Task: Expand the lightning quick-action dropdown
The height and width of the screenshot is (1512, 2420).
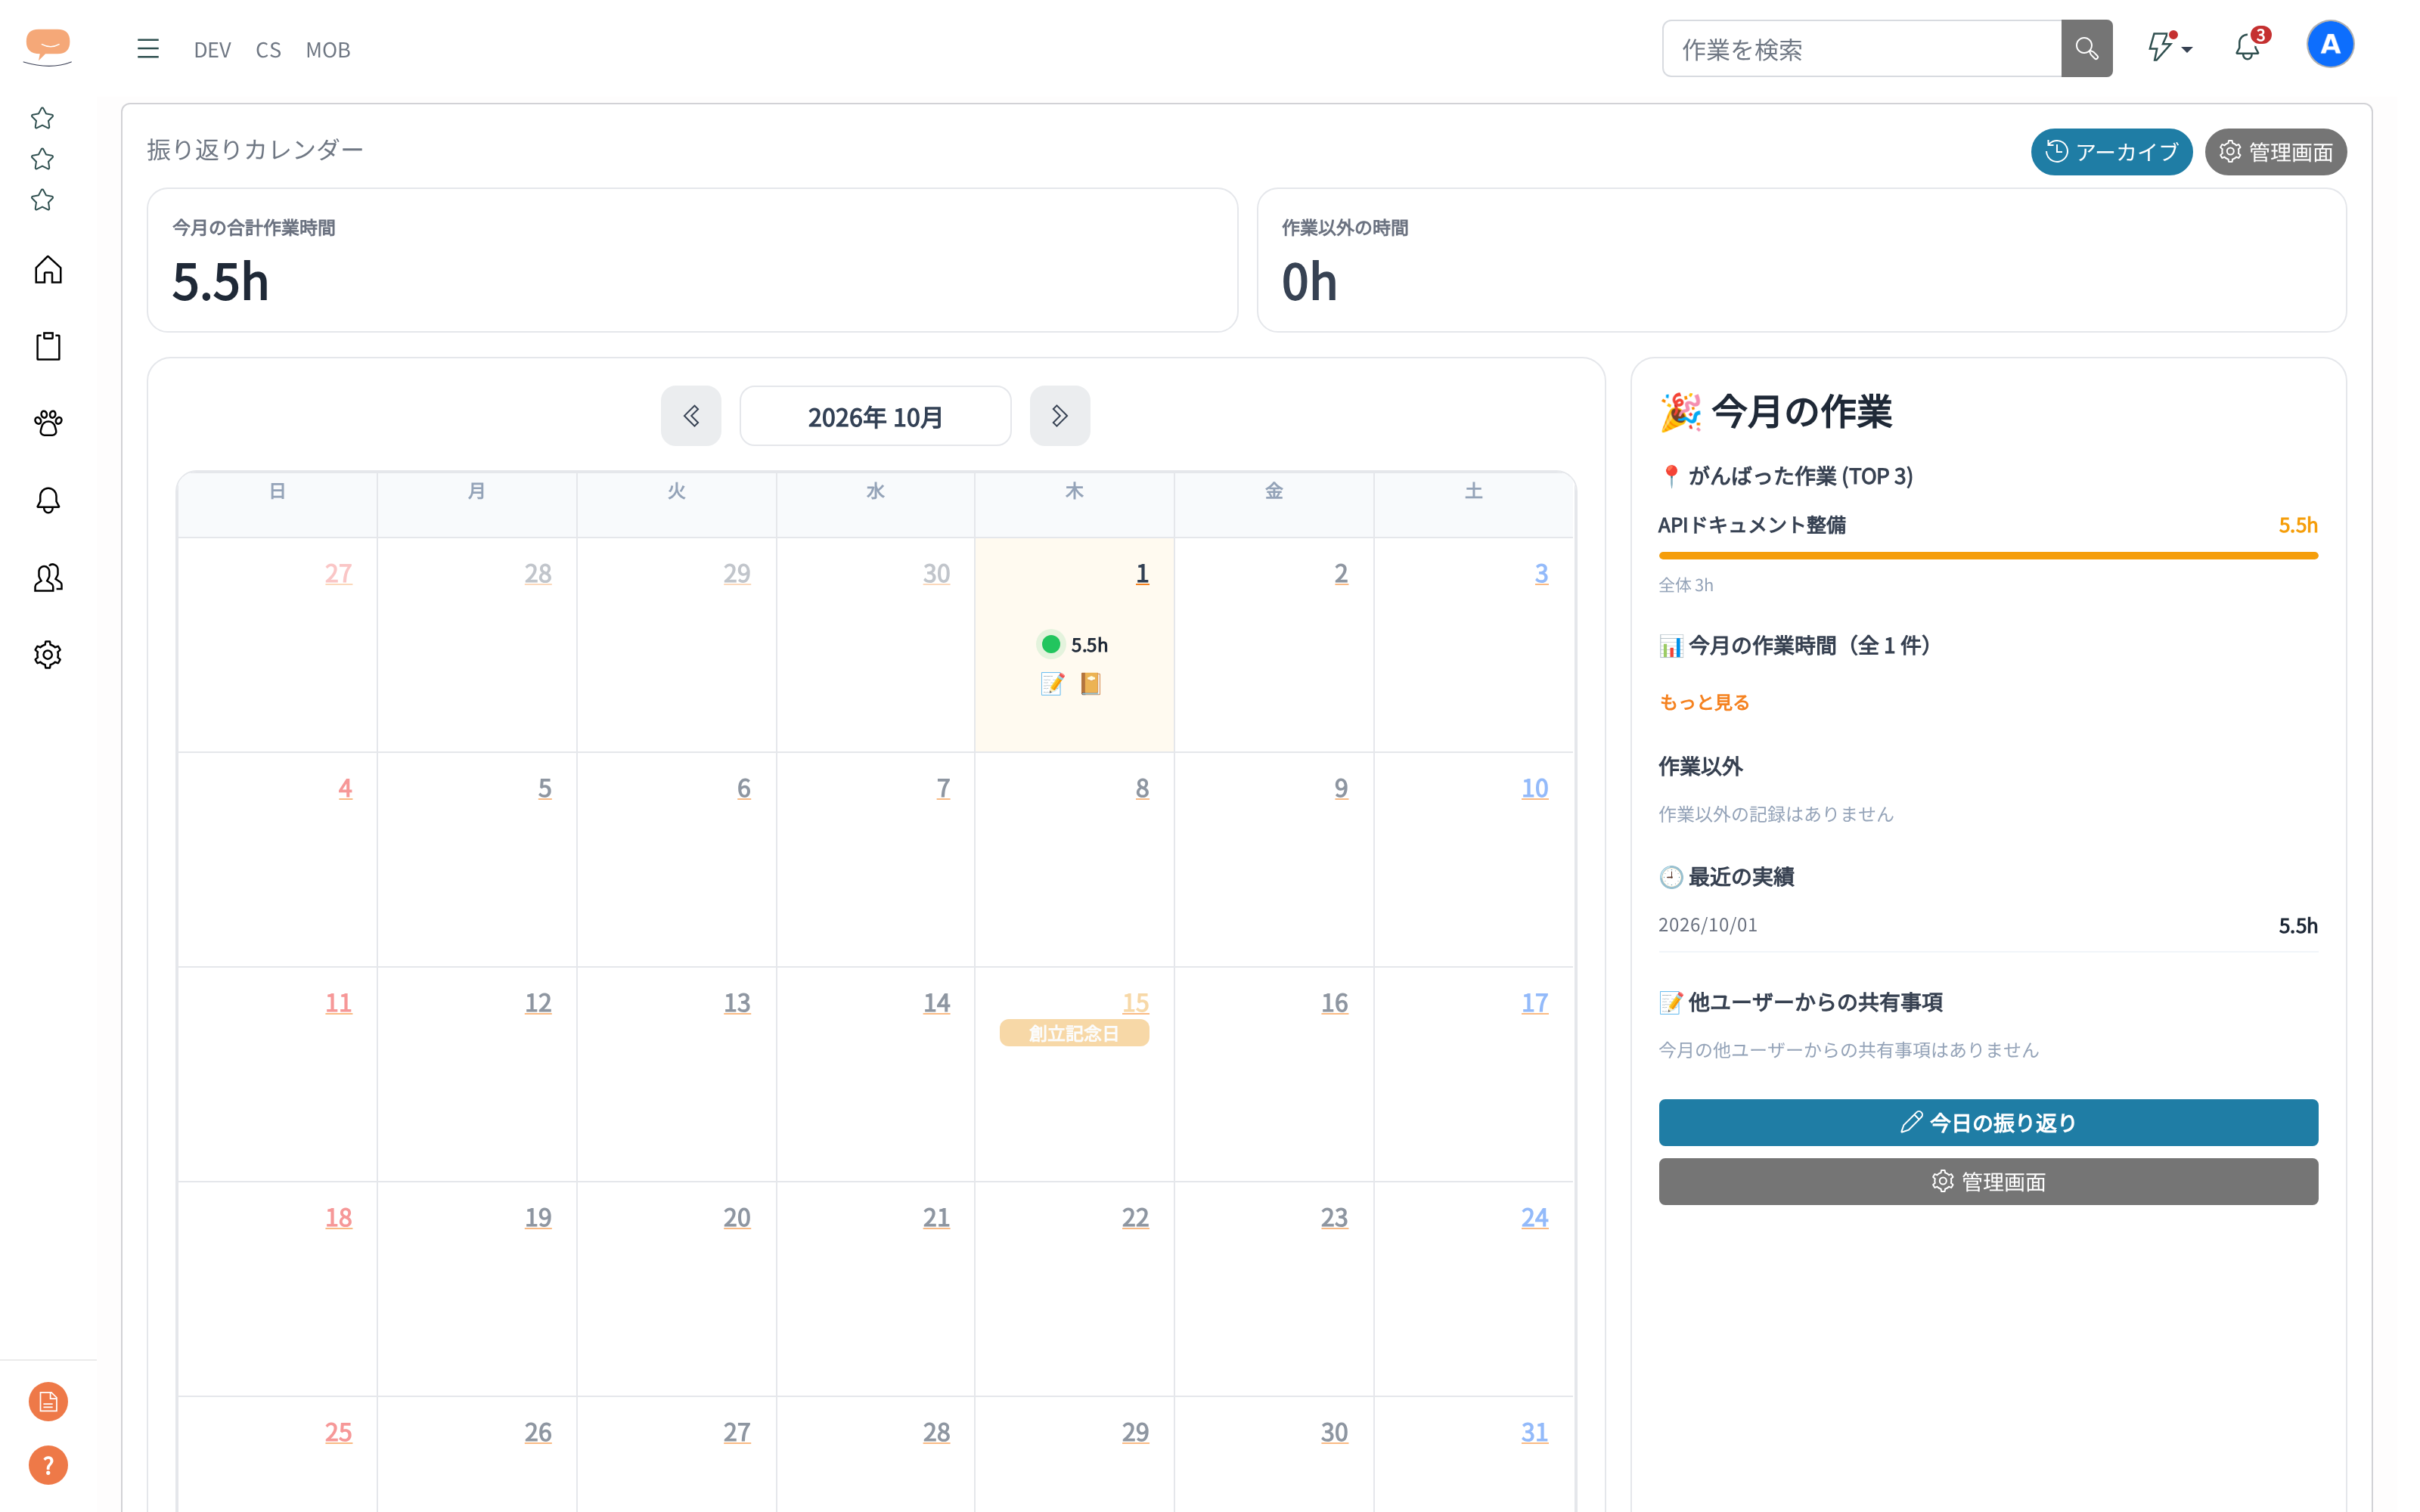Action: [2170, 47]
